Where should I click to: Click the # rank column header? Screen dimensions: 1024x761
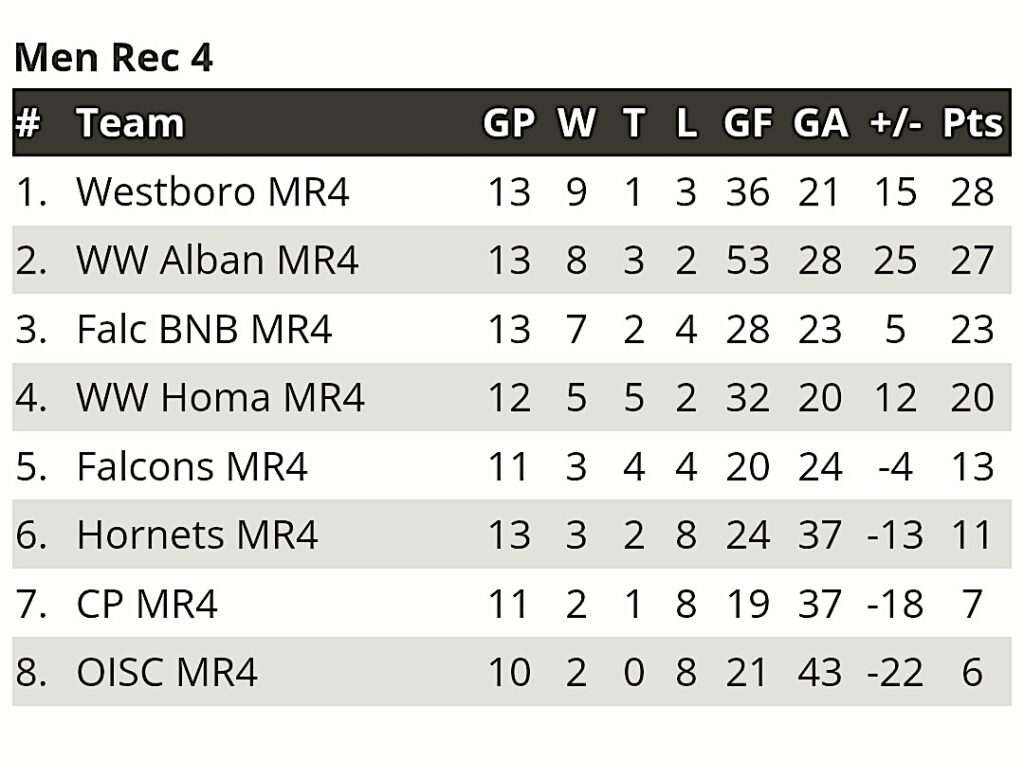coord(28,123)
